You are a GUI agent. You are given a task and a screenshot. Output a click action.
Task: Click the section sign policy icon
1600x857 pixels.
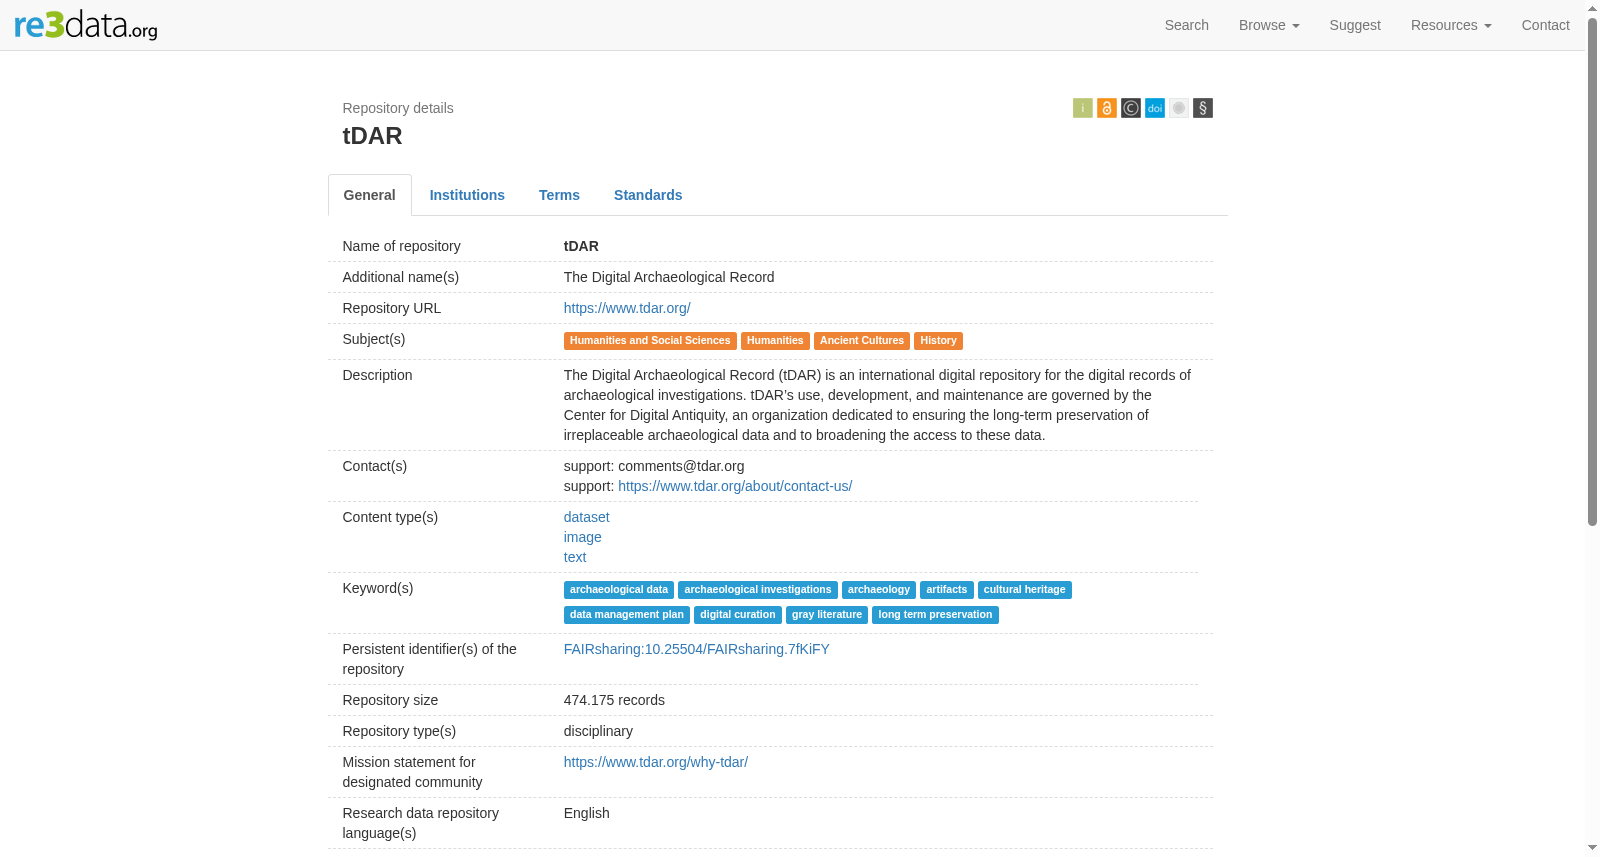coord(1202,108)
